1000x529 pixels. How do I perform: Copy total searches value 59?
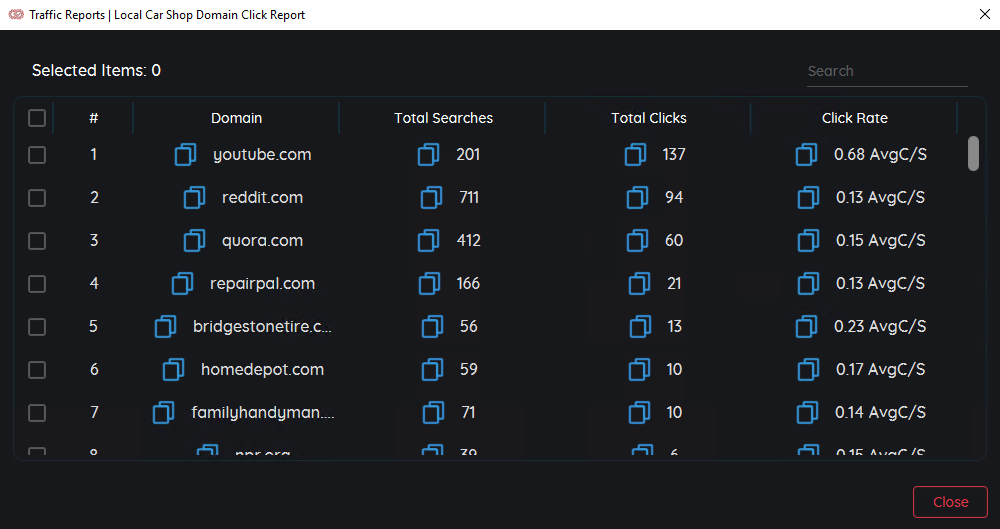pos(432,369)
